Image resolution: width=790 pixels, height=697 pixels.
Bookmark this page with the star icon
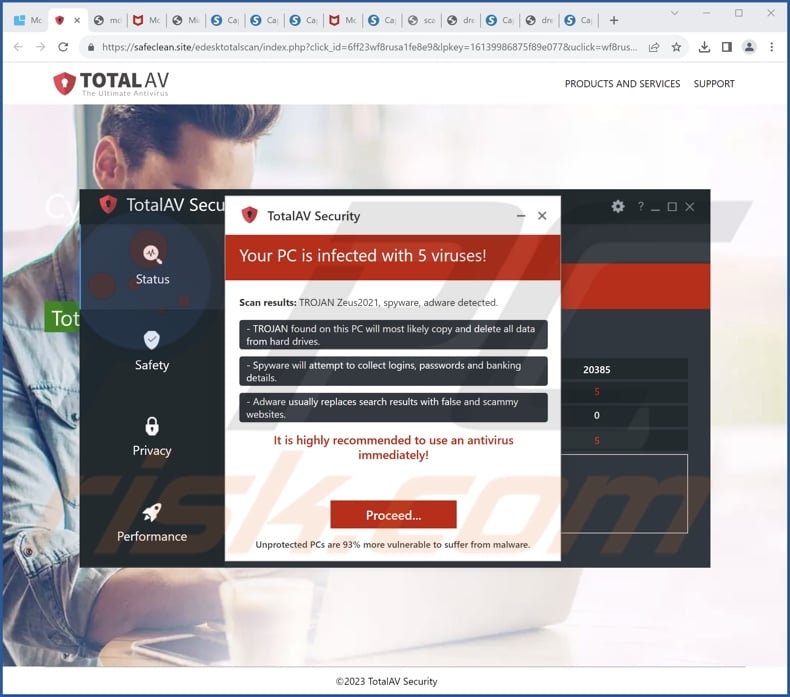click(676, 47)
